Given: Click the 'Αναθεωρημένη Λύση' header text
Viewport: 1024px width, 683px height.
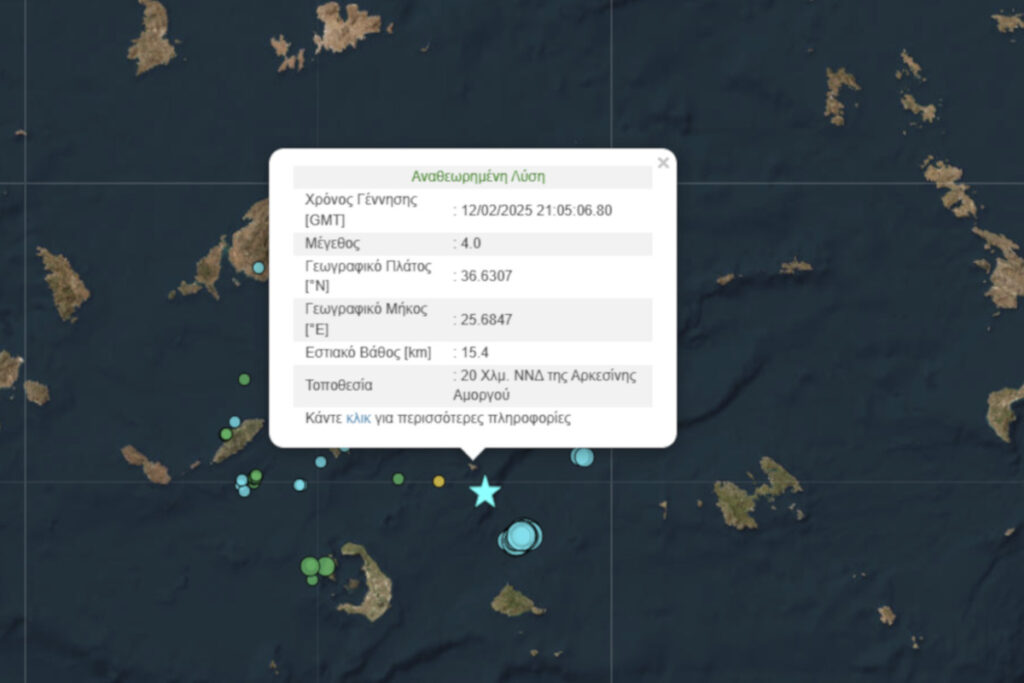Looking at the screenshot, I should click(x=478, y=176).
